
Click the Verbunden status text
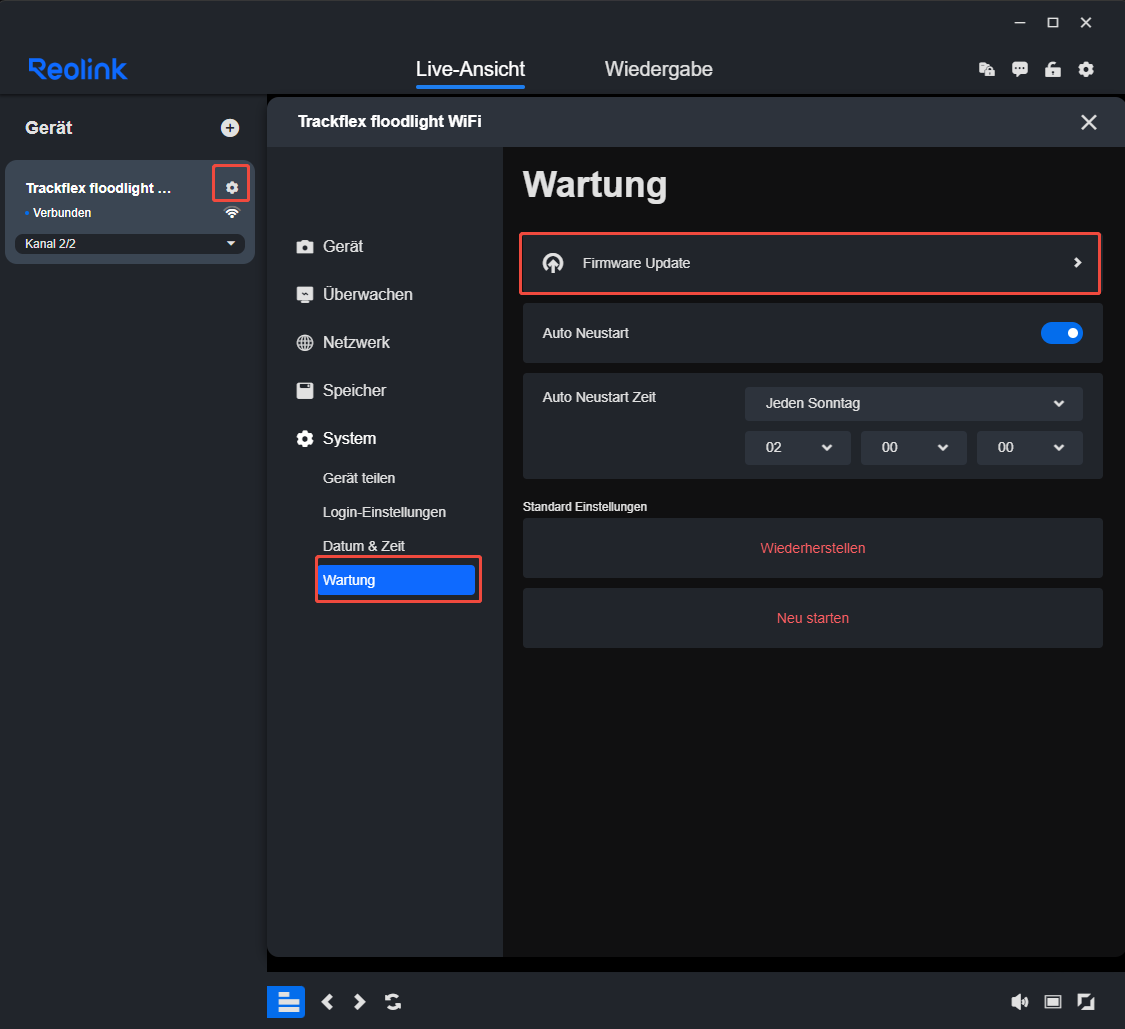(x=62, y=213)
